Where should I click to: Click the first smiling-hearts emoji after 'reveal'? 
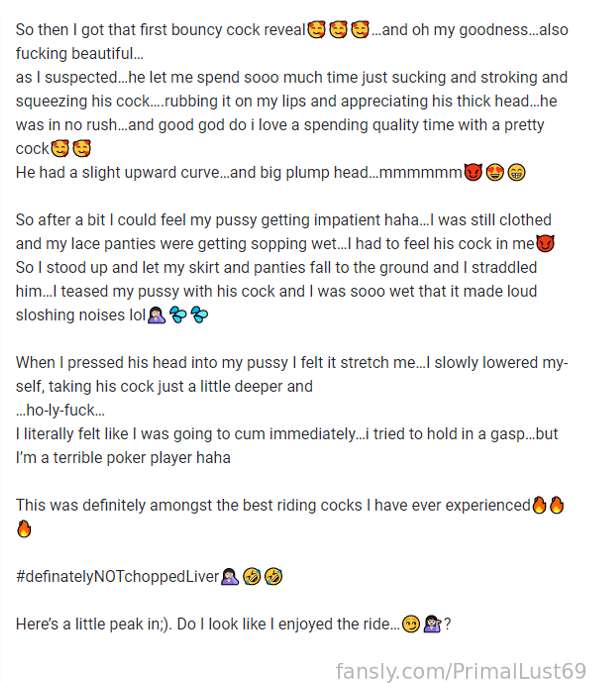(x=317, y=30)
